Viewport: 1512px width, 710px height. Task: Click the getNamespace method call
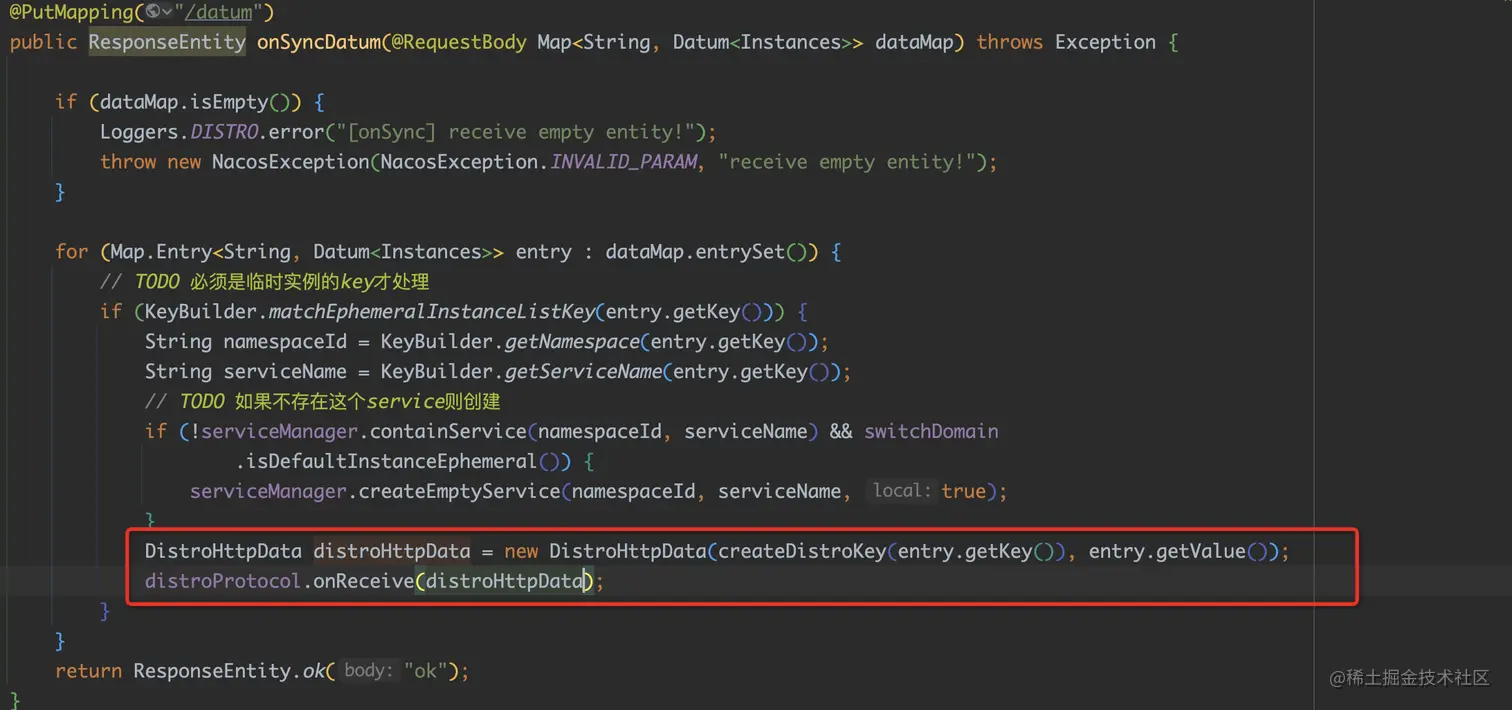pyautogui.click(x=572, y=342)
